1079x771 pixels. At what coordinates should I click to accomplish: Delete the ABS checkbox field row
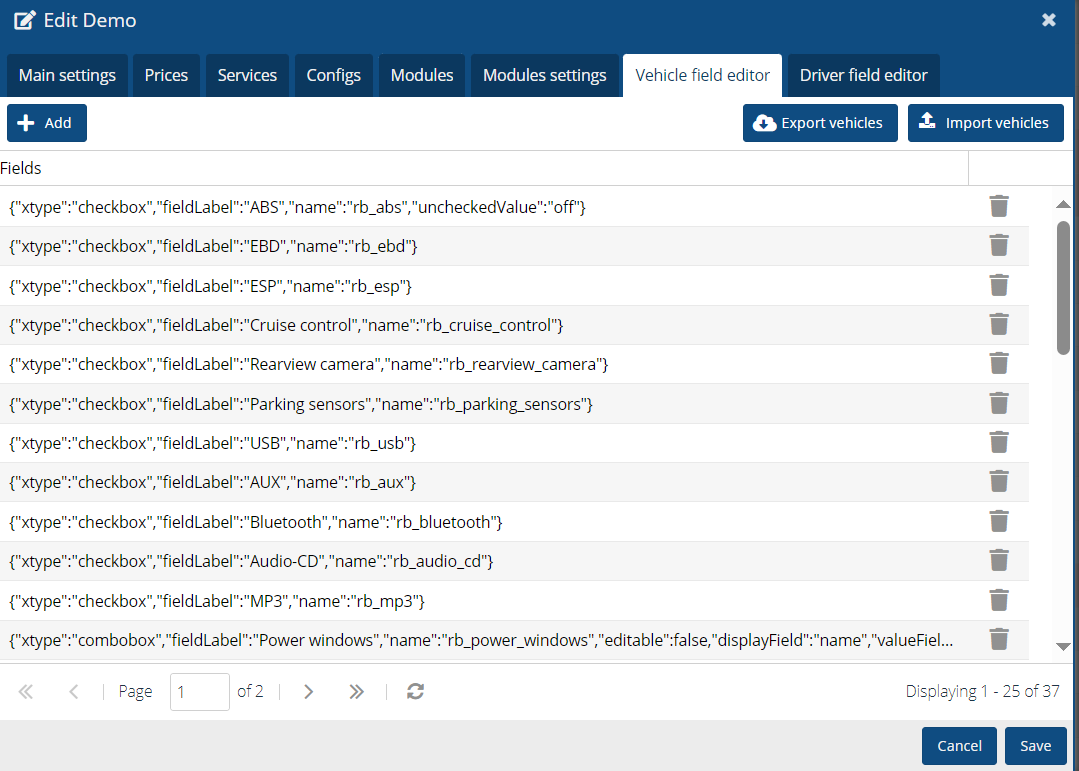998,207
